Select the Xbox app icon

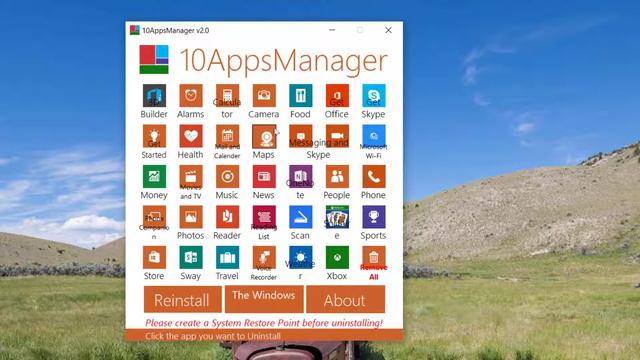pos(337,257)
